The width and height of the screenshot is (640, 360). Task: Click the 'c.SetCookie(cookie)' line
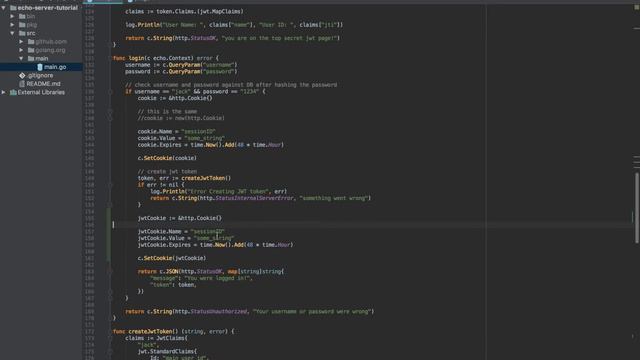pyautogui.click(x=167, y=158)
